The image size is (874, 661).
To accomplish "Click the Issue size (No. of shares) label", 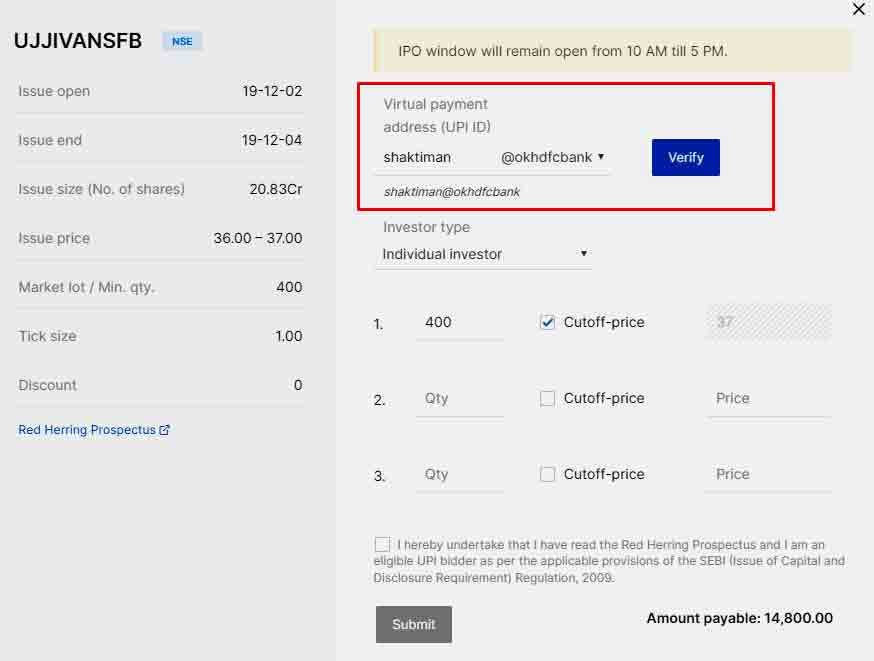I will coord(101,189).
